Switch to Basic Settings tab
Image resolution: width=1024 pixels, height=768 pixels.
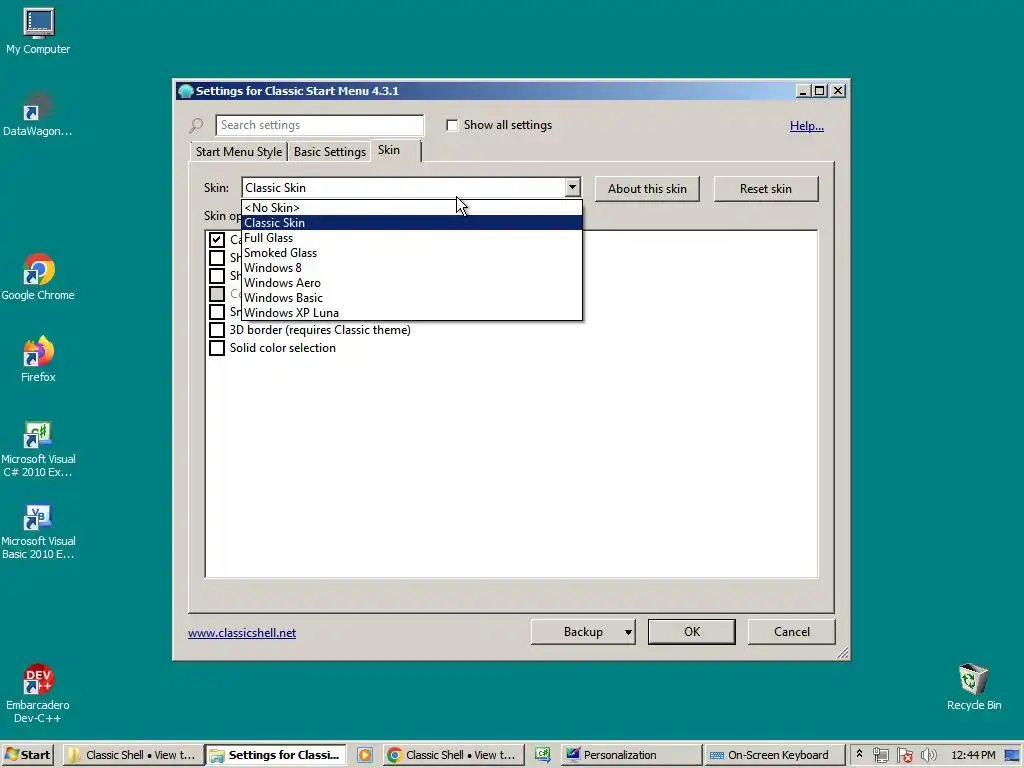(330, 152)
